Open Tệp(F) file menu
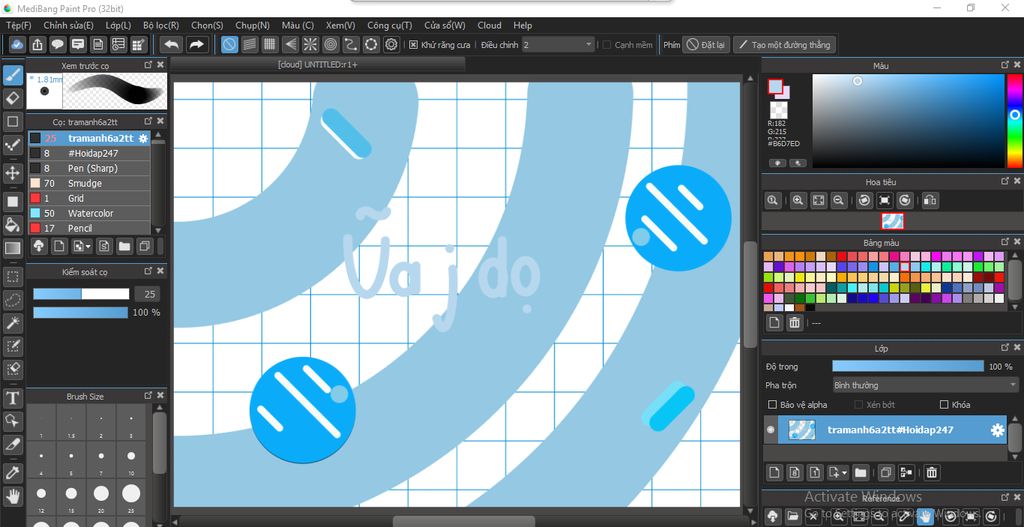Viewport: 1024px width, 527px height. (19, 25)
